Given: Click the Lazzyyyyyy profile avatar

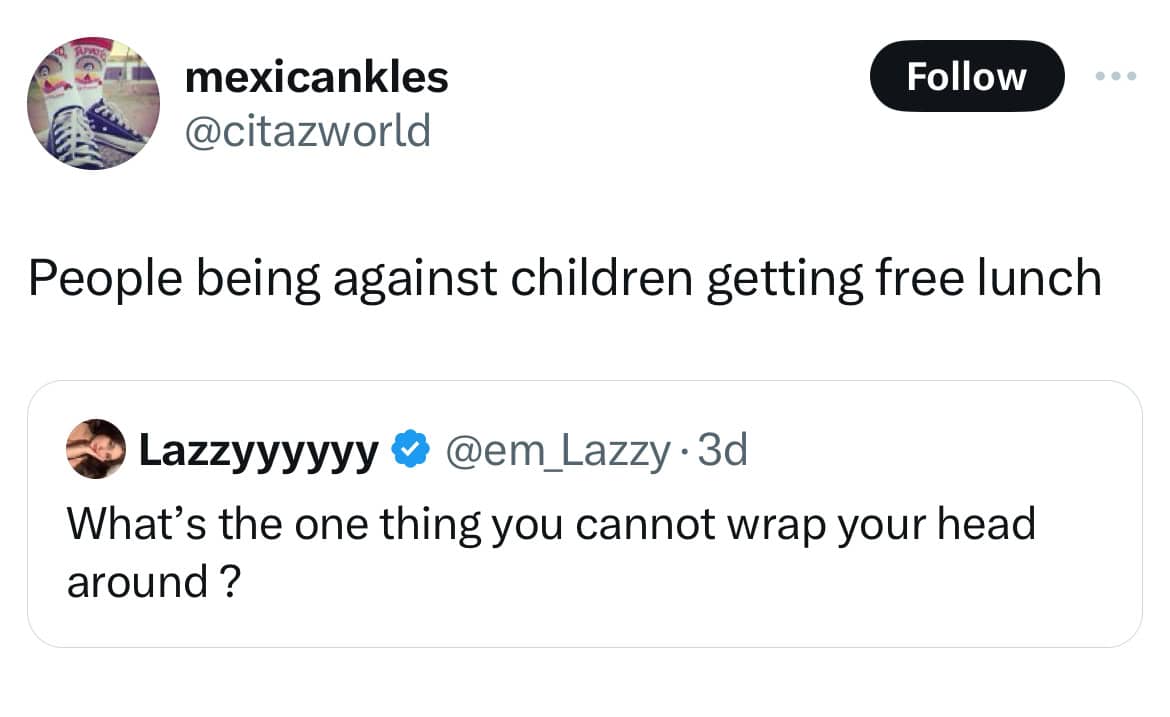Looking at the screenshot, I should tap(96, 450).
